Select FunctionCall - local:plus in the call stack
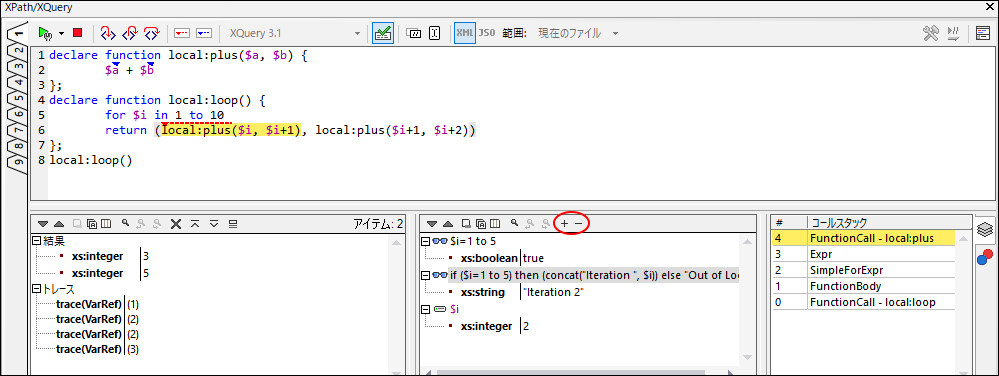The image size is (999, 376). [863, 238]
